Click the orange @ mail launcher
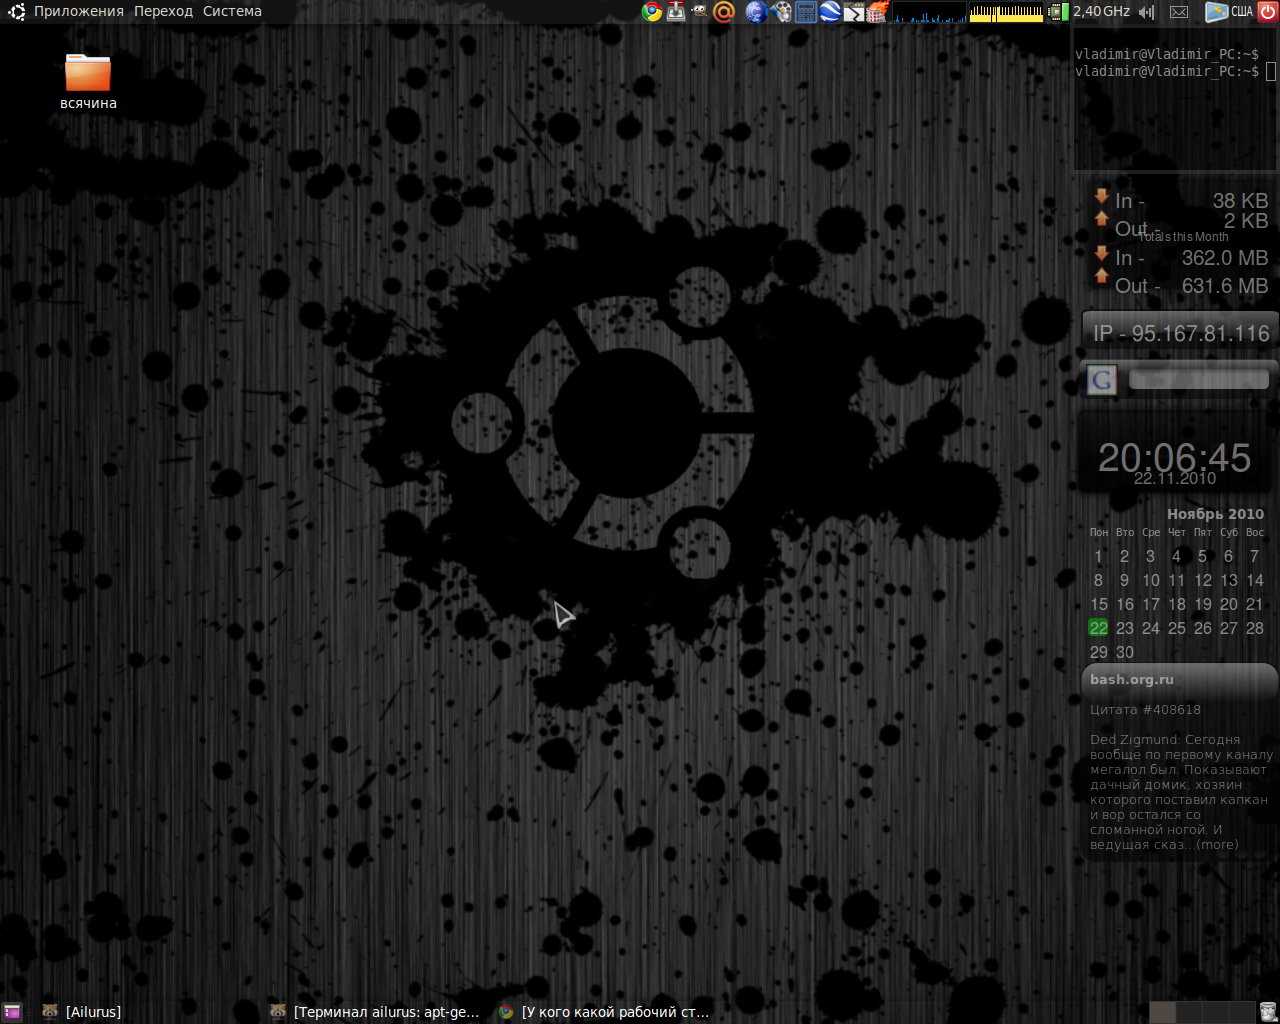This screenshot has width=1280, height=1024. [x=724, y=12]
